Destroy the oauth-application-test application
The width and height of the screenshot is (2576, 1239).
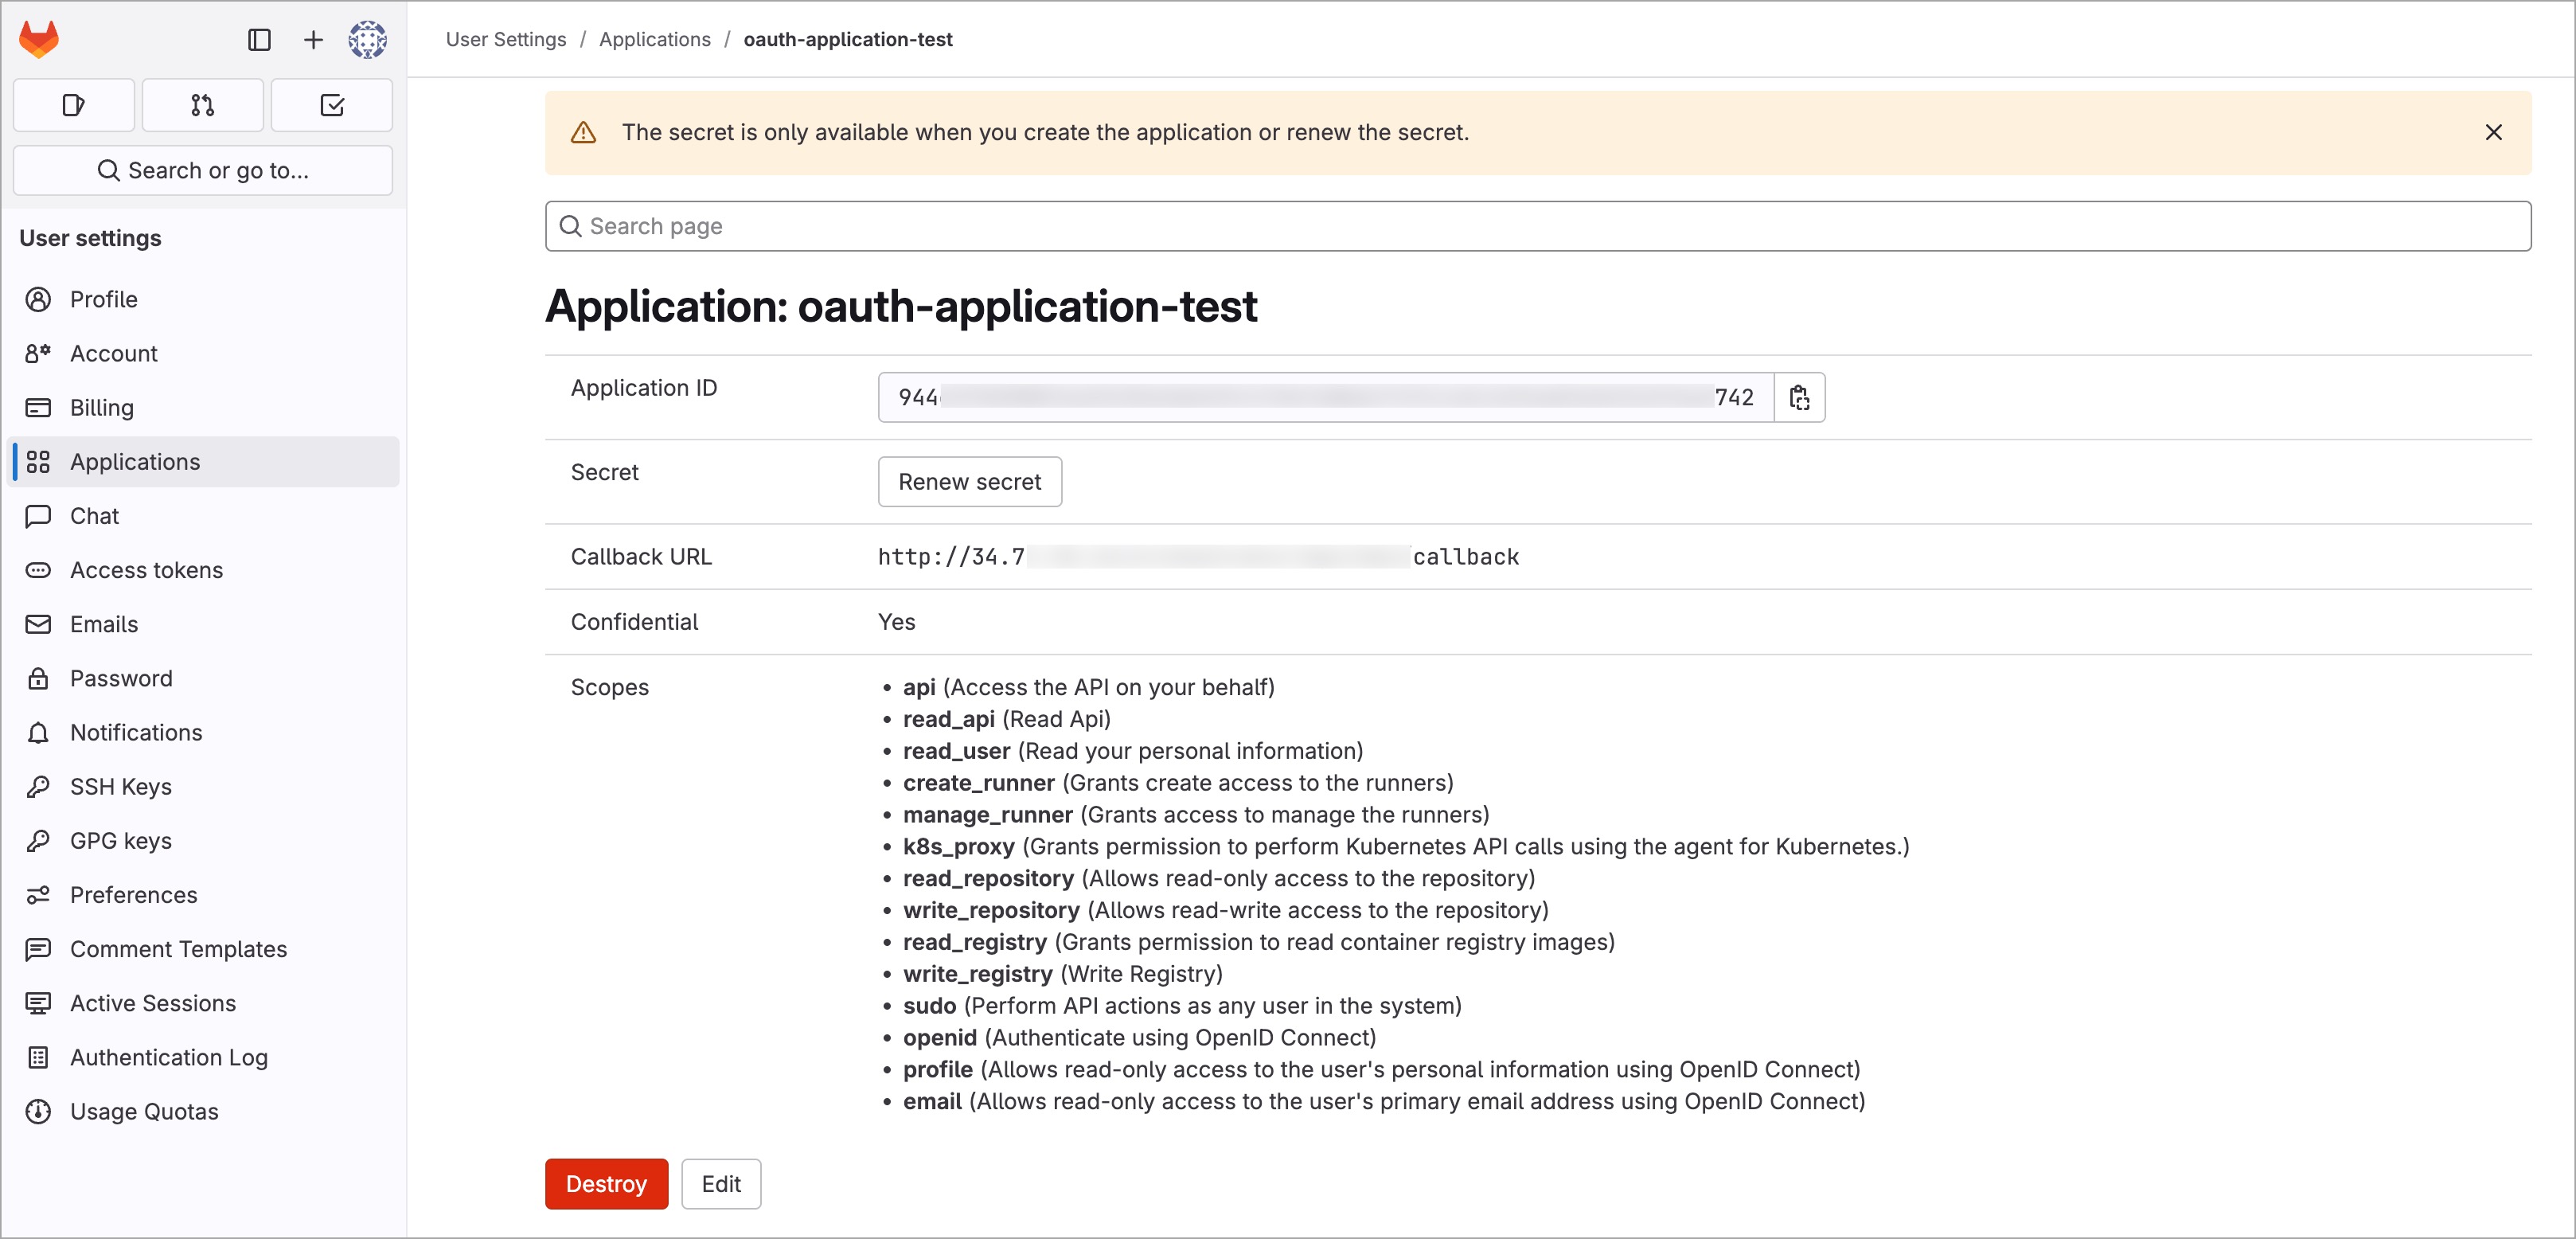pyautogui.click(x=605, y=1184)
